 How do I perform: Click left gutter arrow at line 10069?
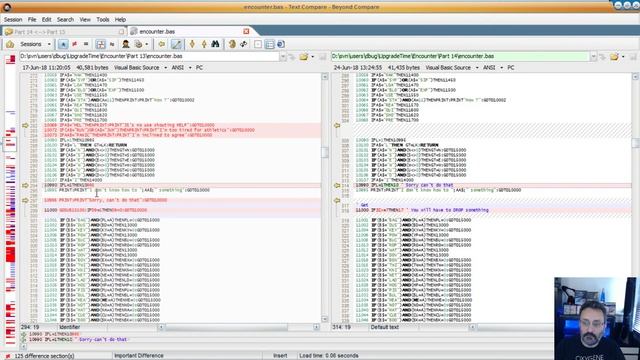[x=25, y=125]
